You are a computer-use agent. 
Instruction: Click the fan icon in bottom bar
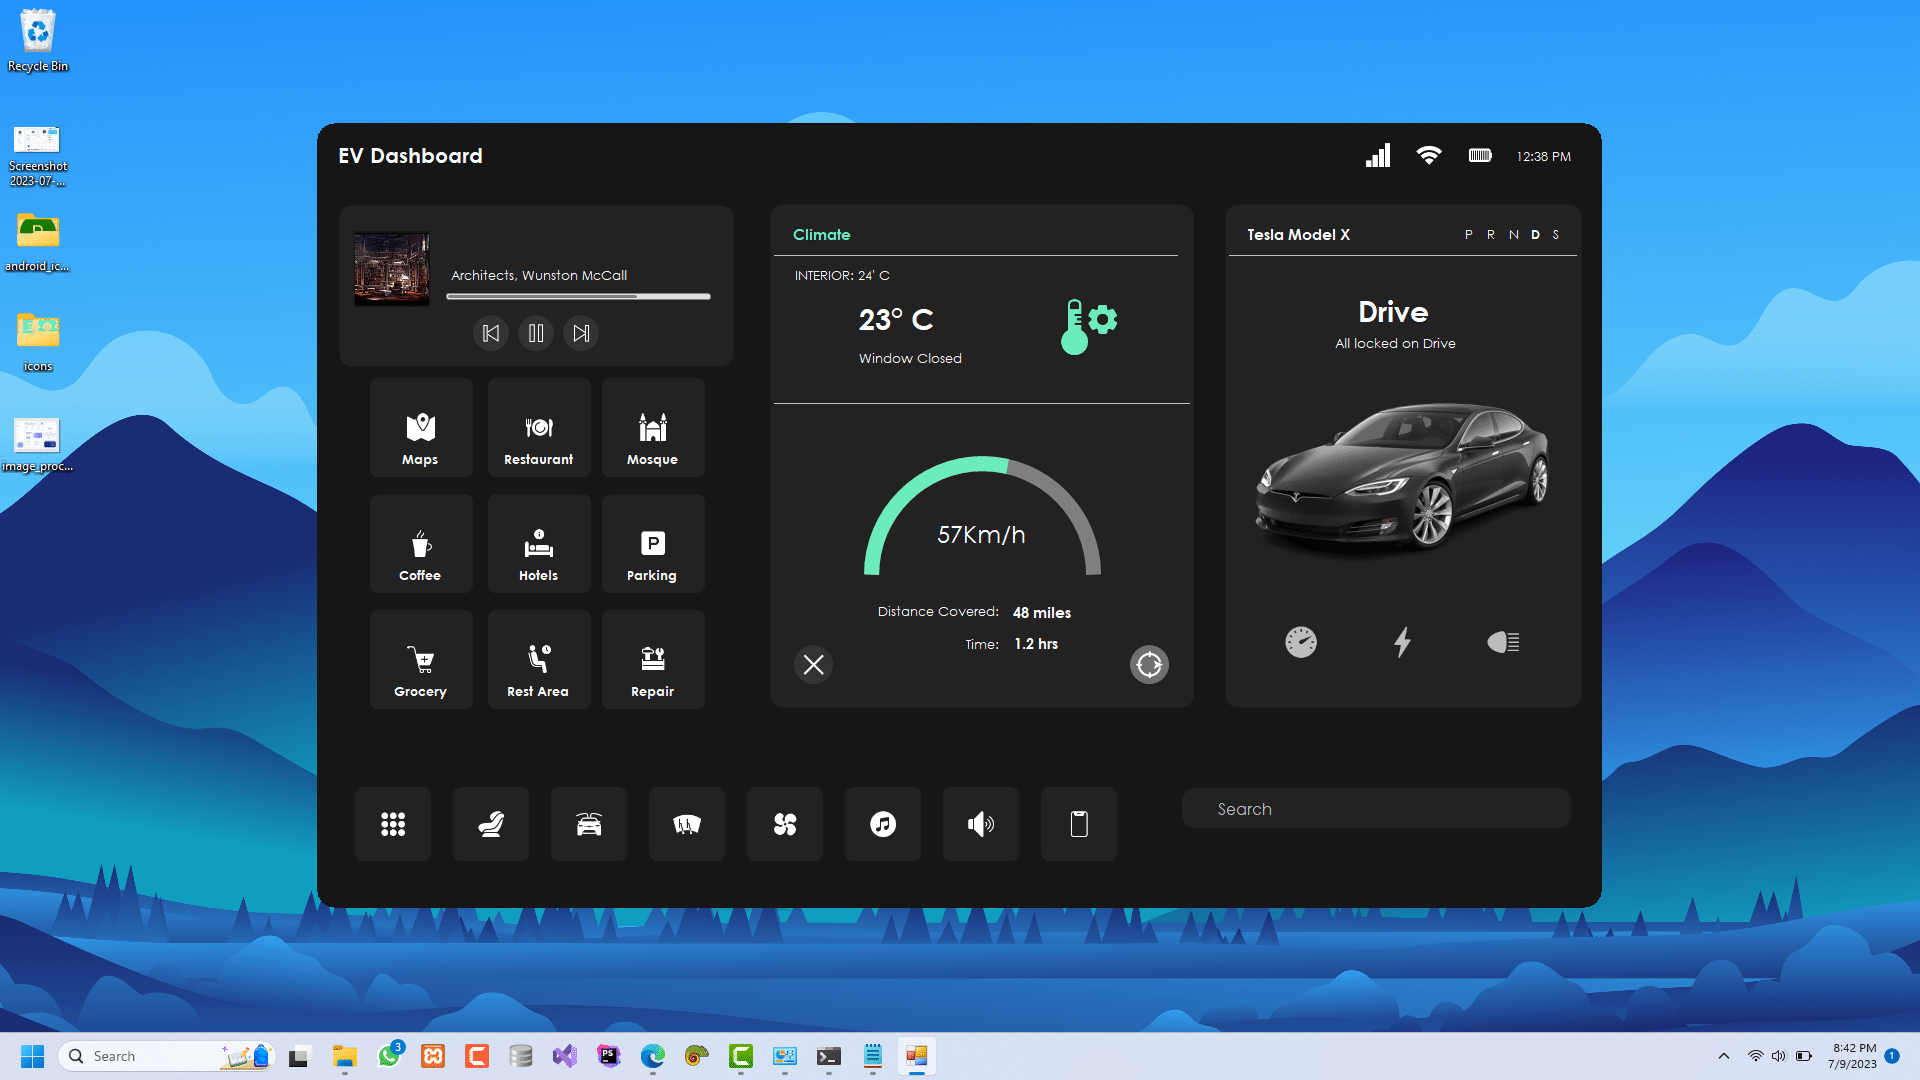coord(784,824)
